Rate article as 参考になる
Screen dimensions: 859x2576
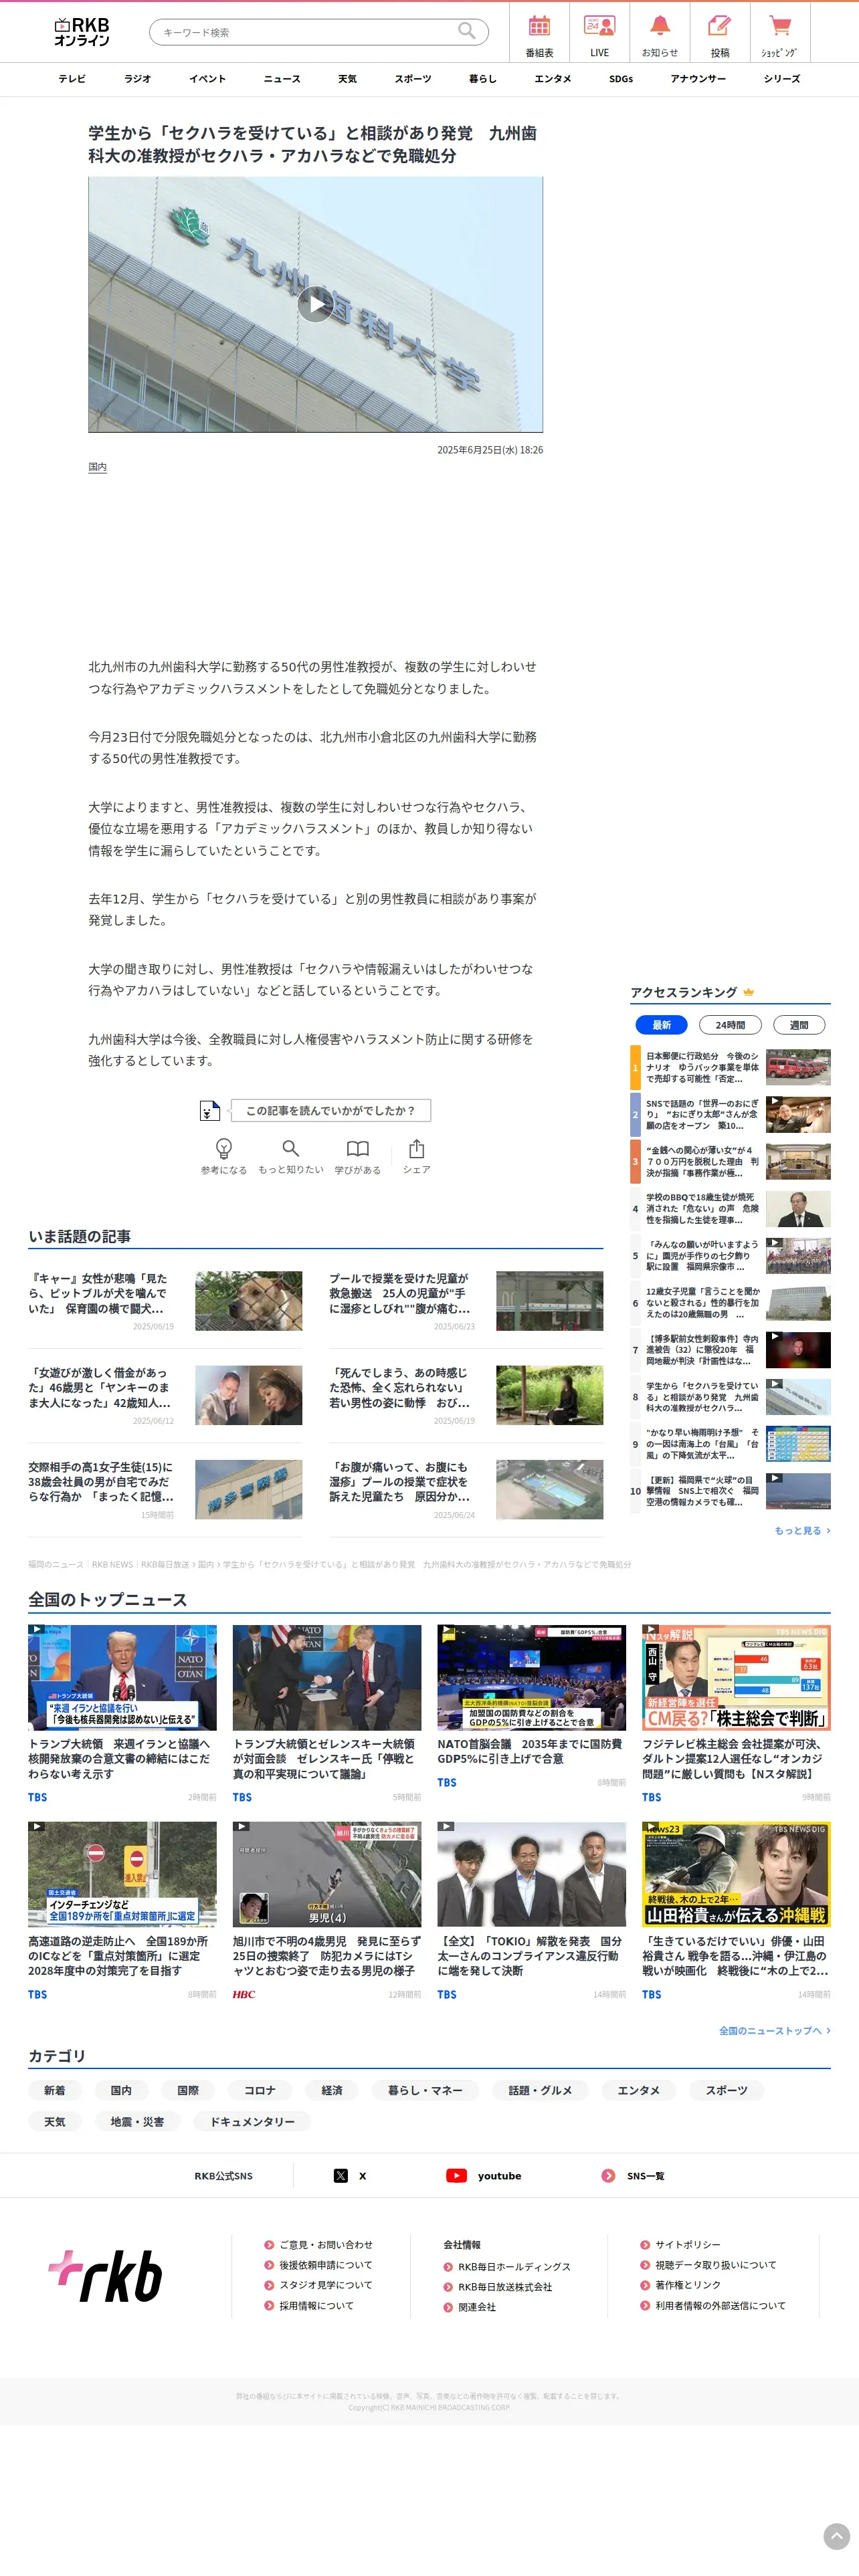coord(224,1156)
